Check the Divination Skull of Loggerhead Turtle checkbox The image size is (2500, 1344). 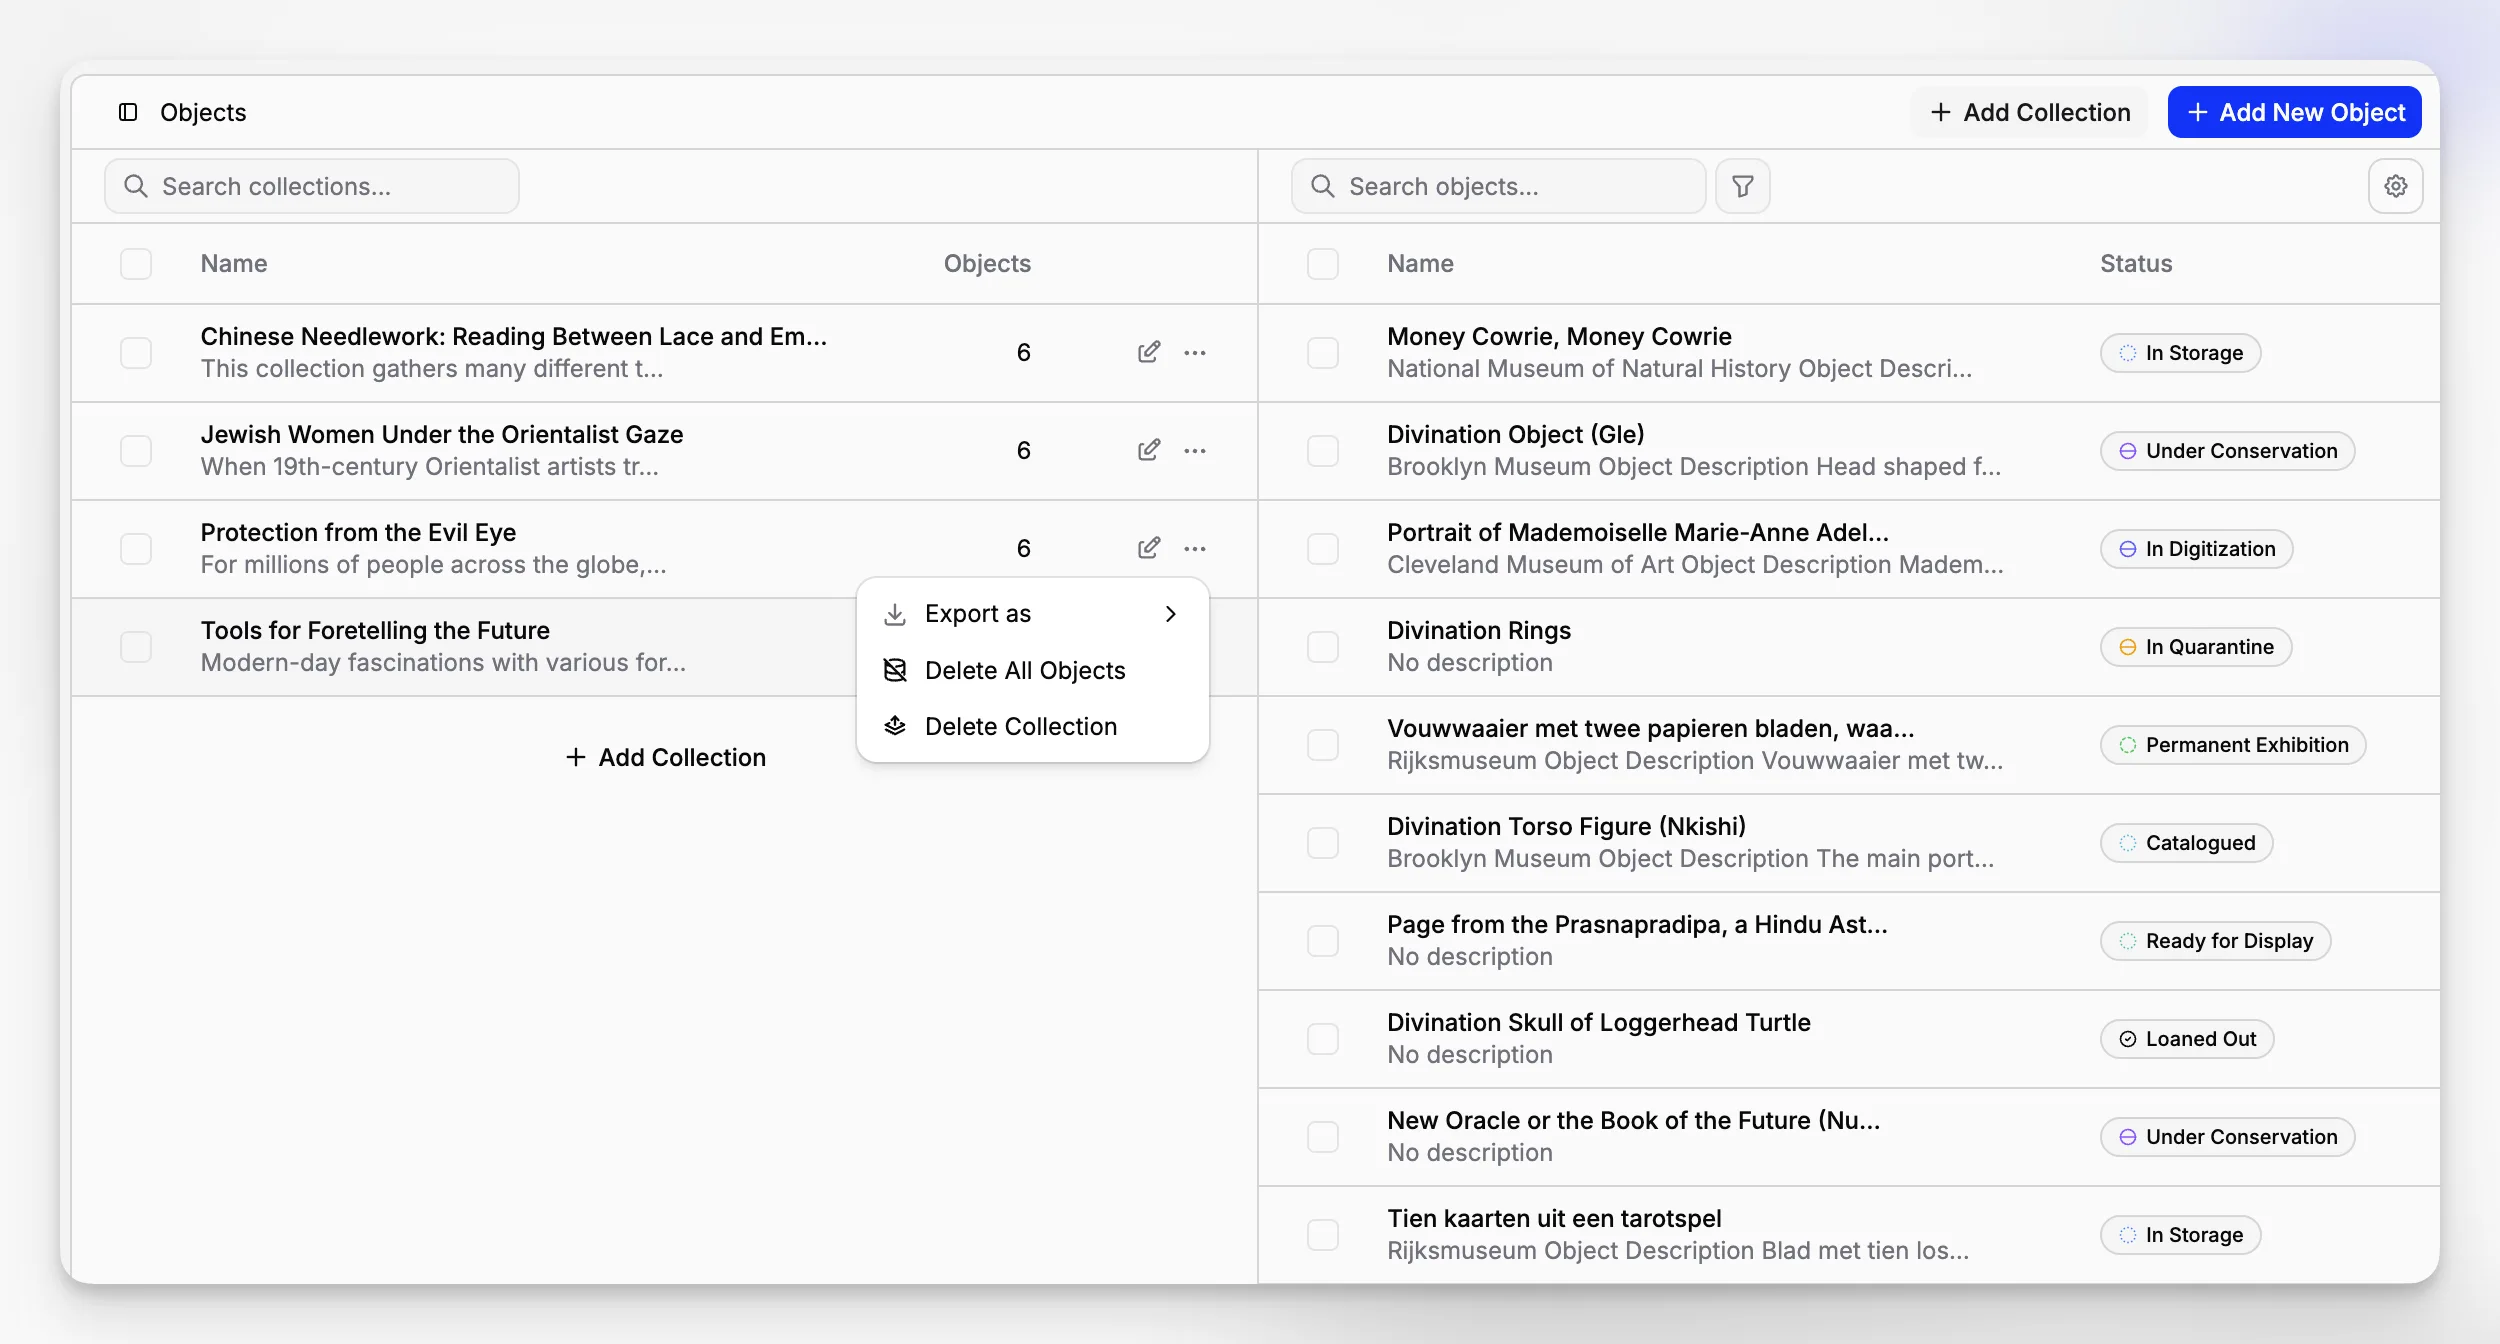click(1323, 1039)
